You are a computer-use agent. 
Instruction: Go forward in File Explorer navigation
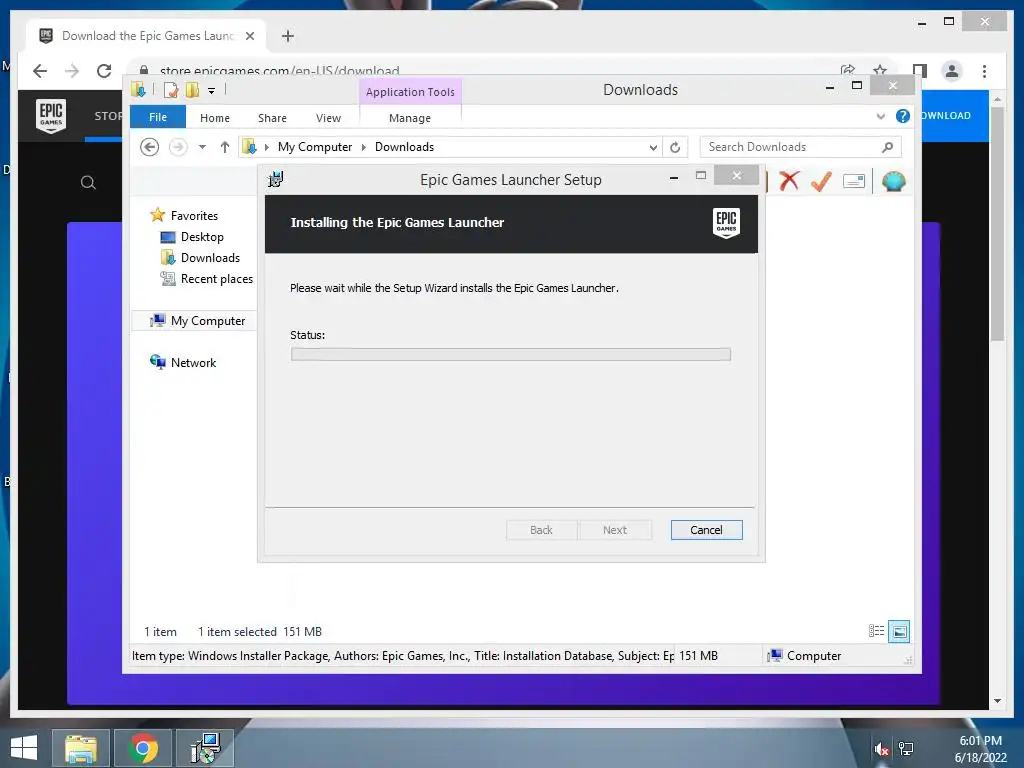pos(178,147)
